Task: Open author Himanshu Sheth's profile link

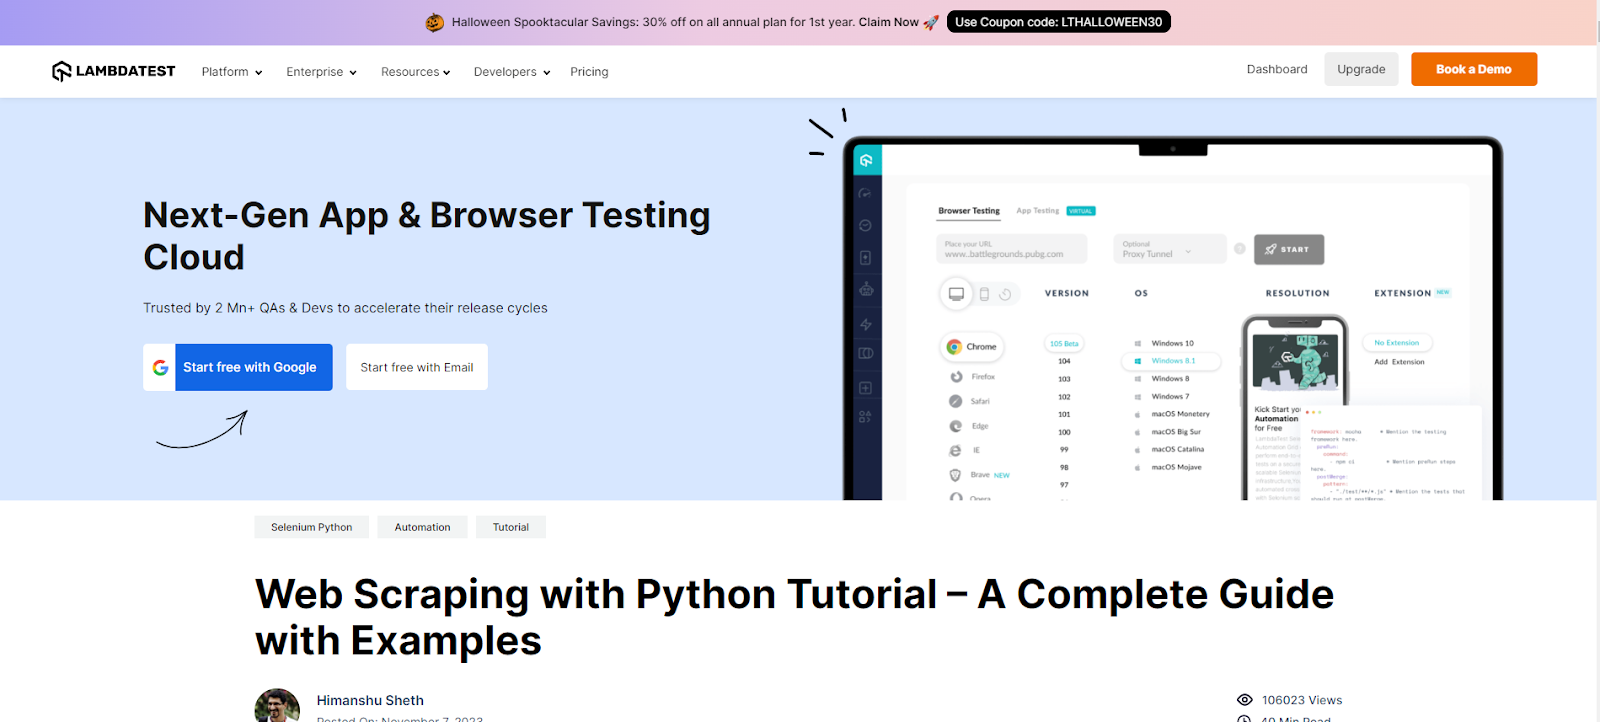Action: point(370,700)
